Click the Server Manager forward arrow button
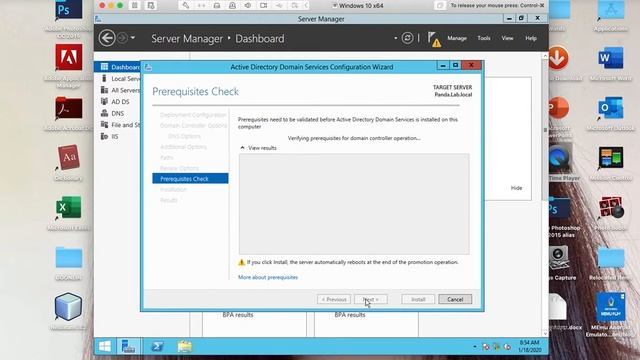This screenshot has width=640, height=360. click(x=122, y=38)
